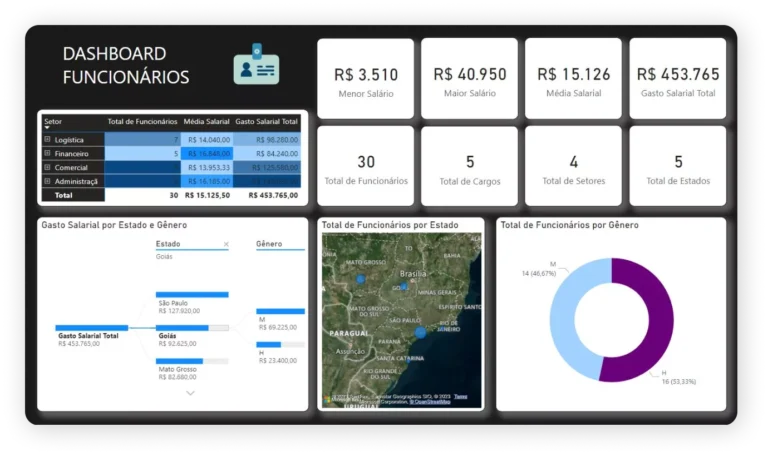The width and height of the screenshot is (768, 456).
Task: Select the Mato Grosso bar node
Action: pyautogui.click(x=192, y=361)
